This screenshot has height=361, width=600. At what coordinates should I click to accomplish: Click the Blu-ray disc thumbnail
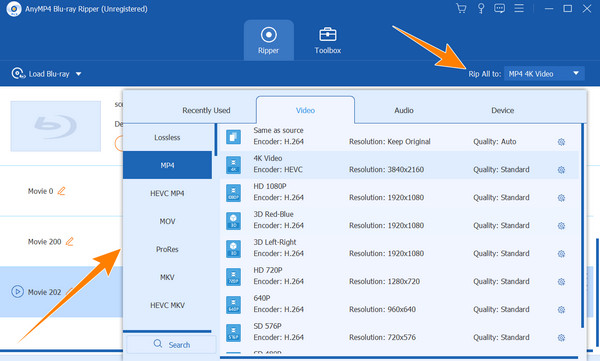[55, 126]
